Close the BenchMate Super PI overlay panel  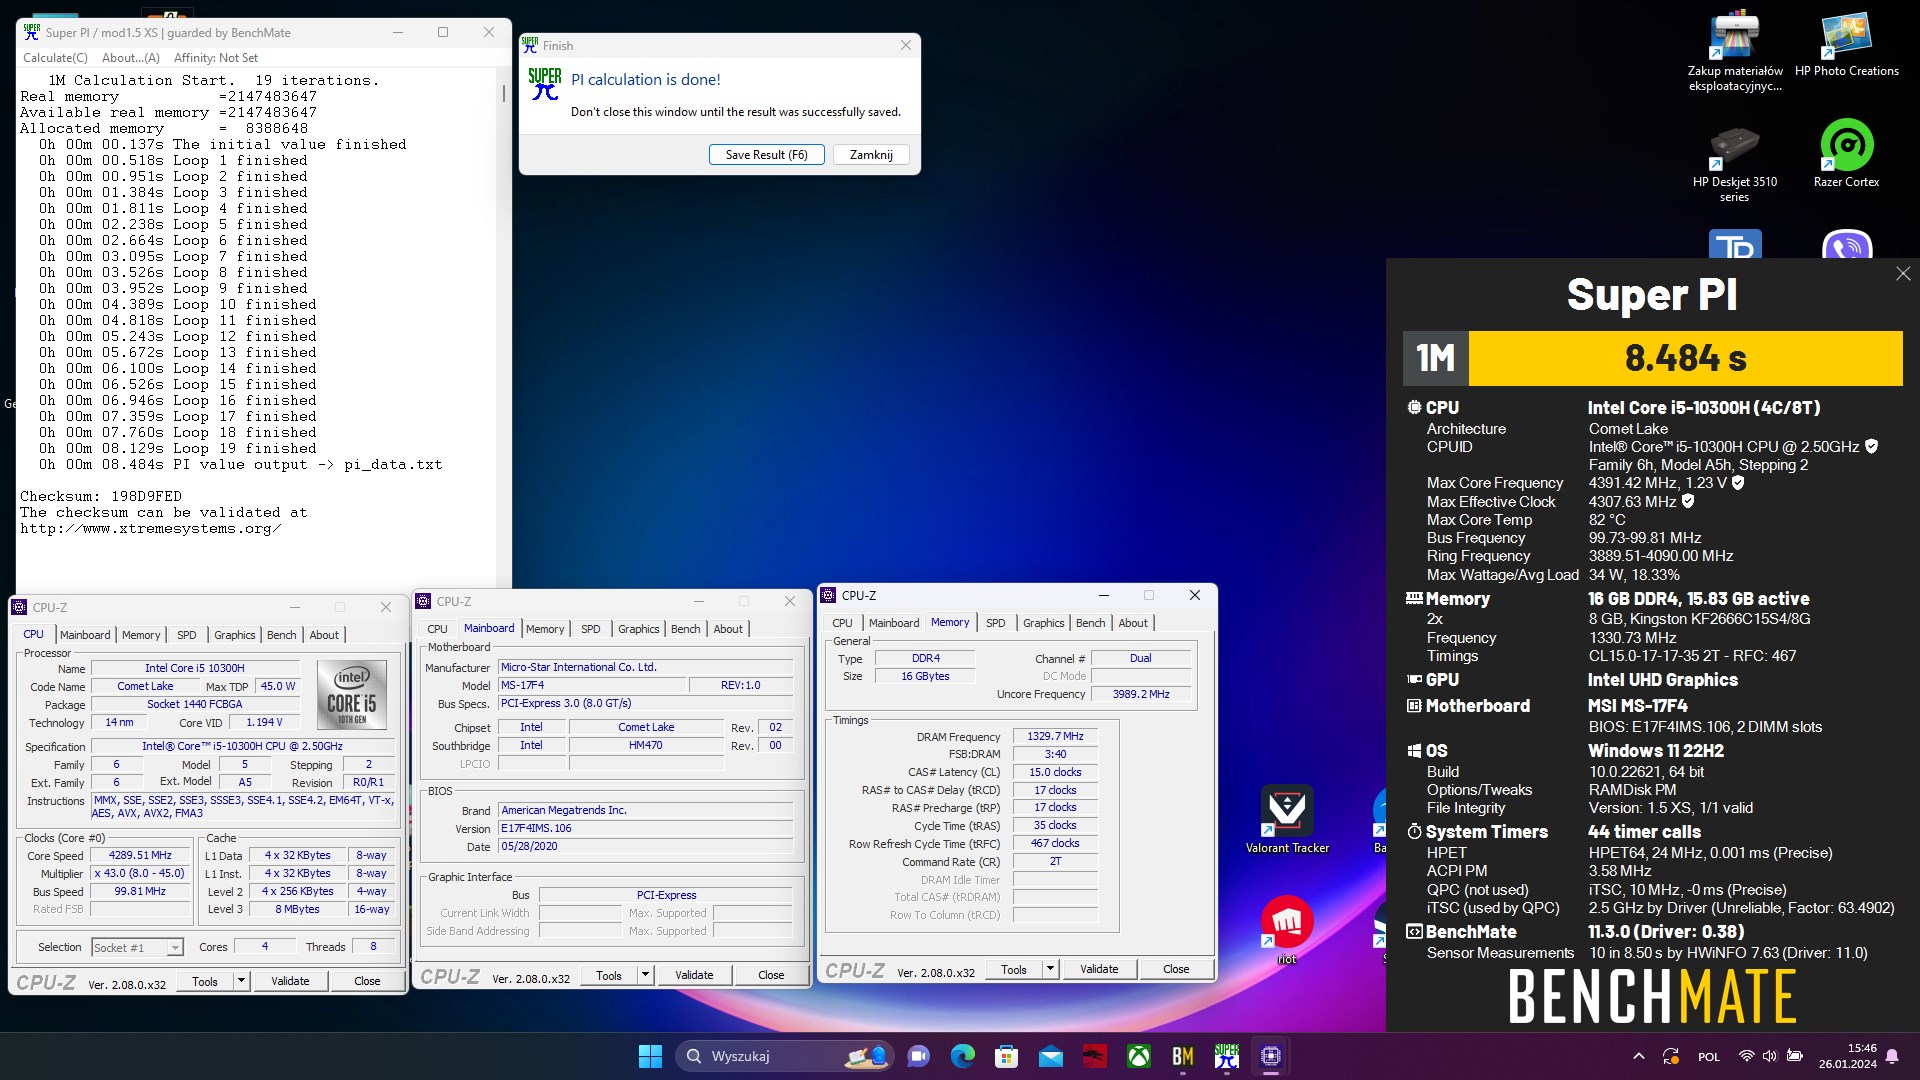pos(1902,274)
